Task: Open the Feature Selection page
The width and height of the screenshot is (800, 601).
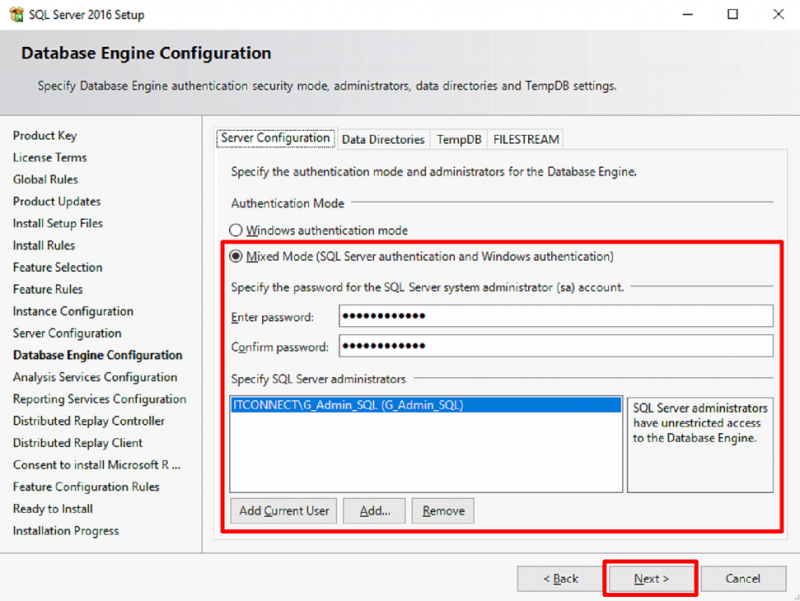Action: pyautogui.click(x=58, y=267)
